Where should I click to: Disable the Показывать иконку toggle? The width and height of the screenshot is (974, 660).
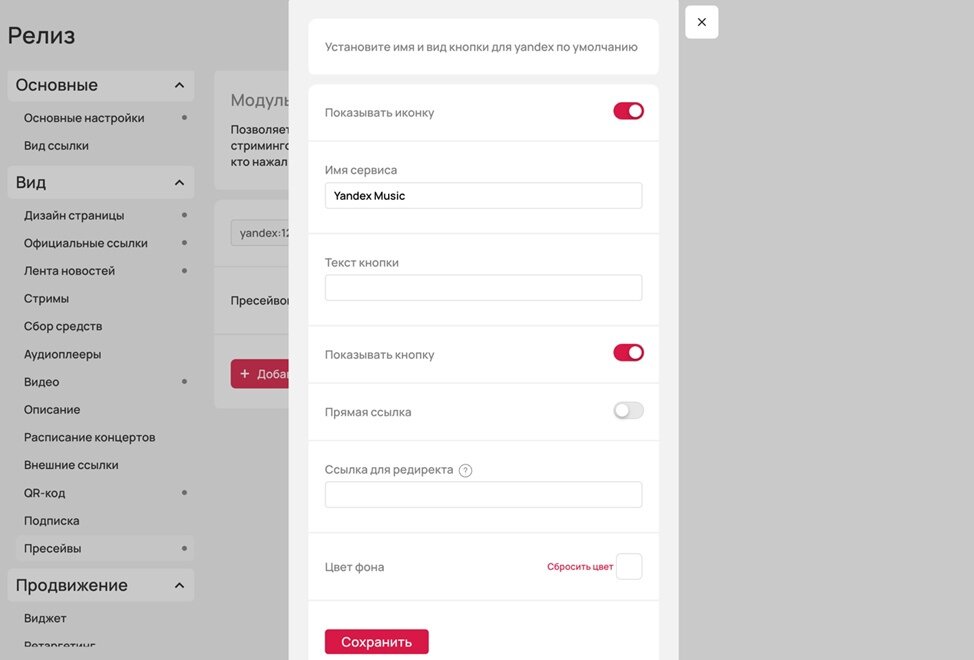628,111
